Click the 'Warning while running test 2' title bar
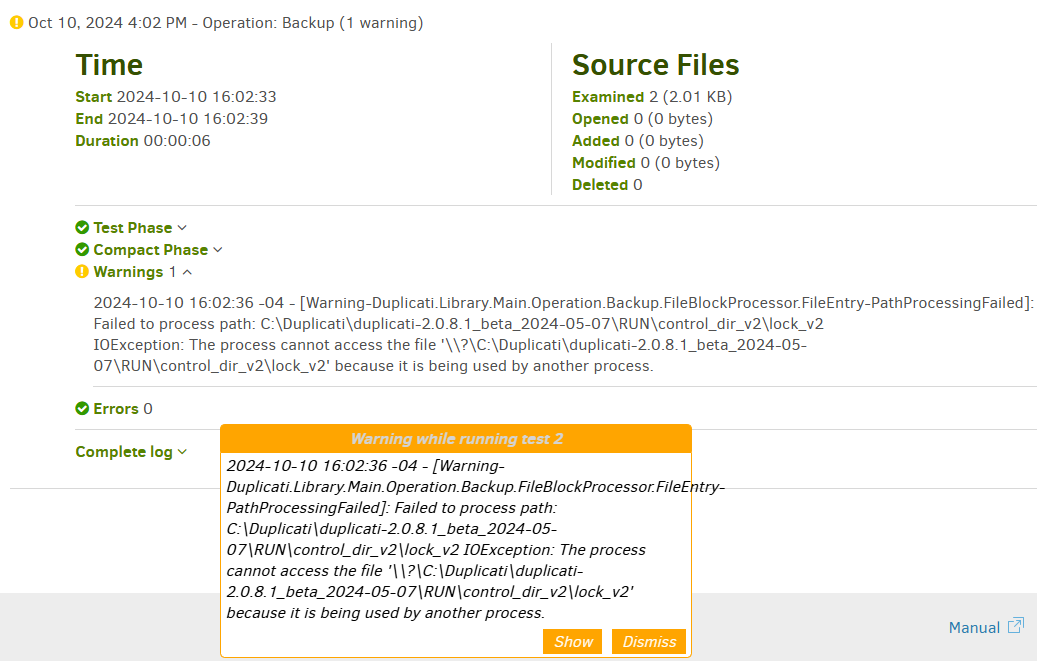1037x661 pixels. coord(456,439)
